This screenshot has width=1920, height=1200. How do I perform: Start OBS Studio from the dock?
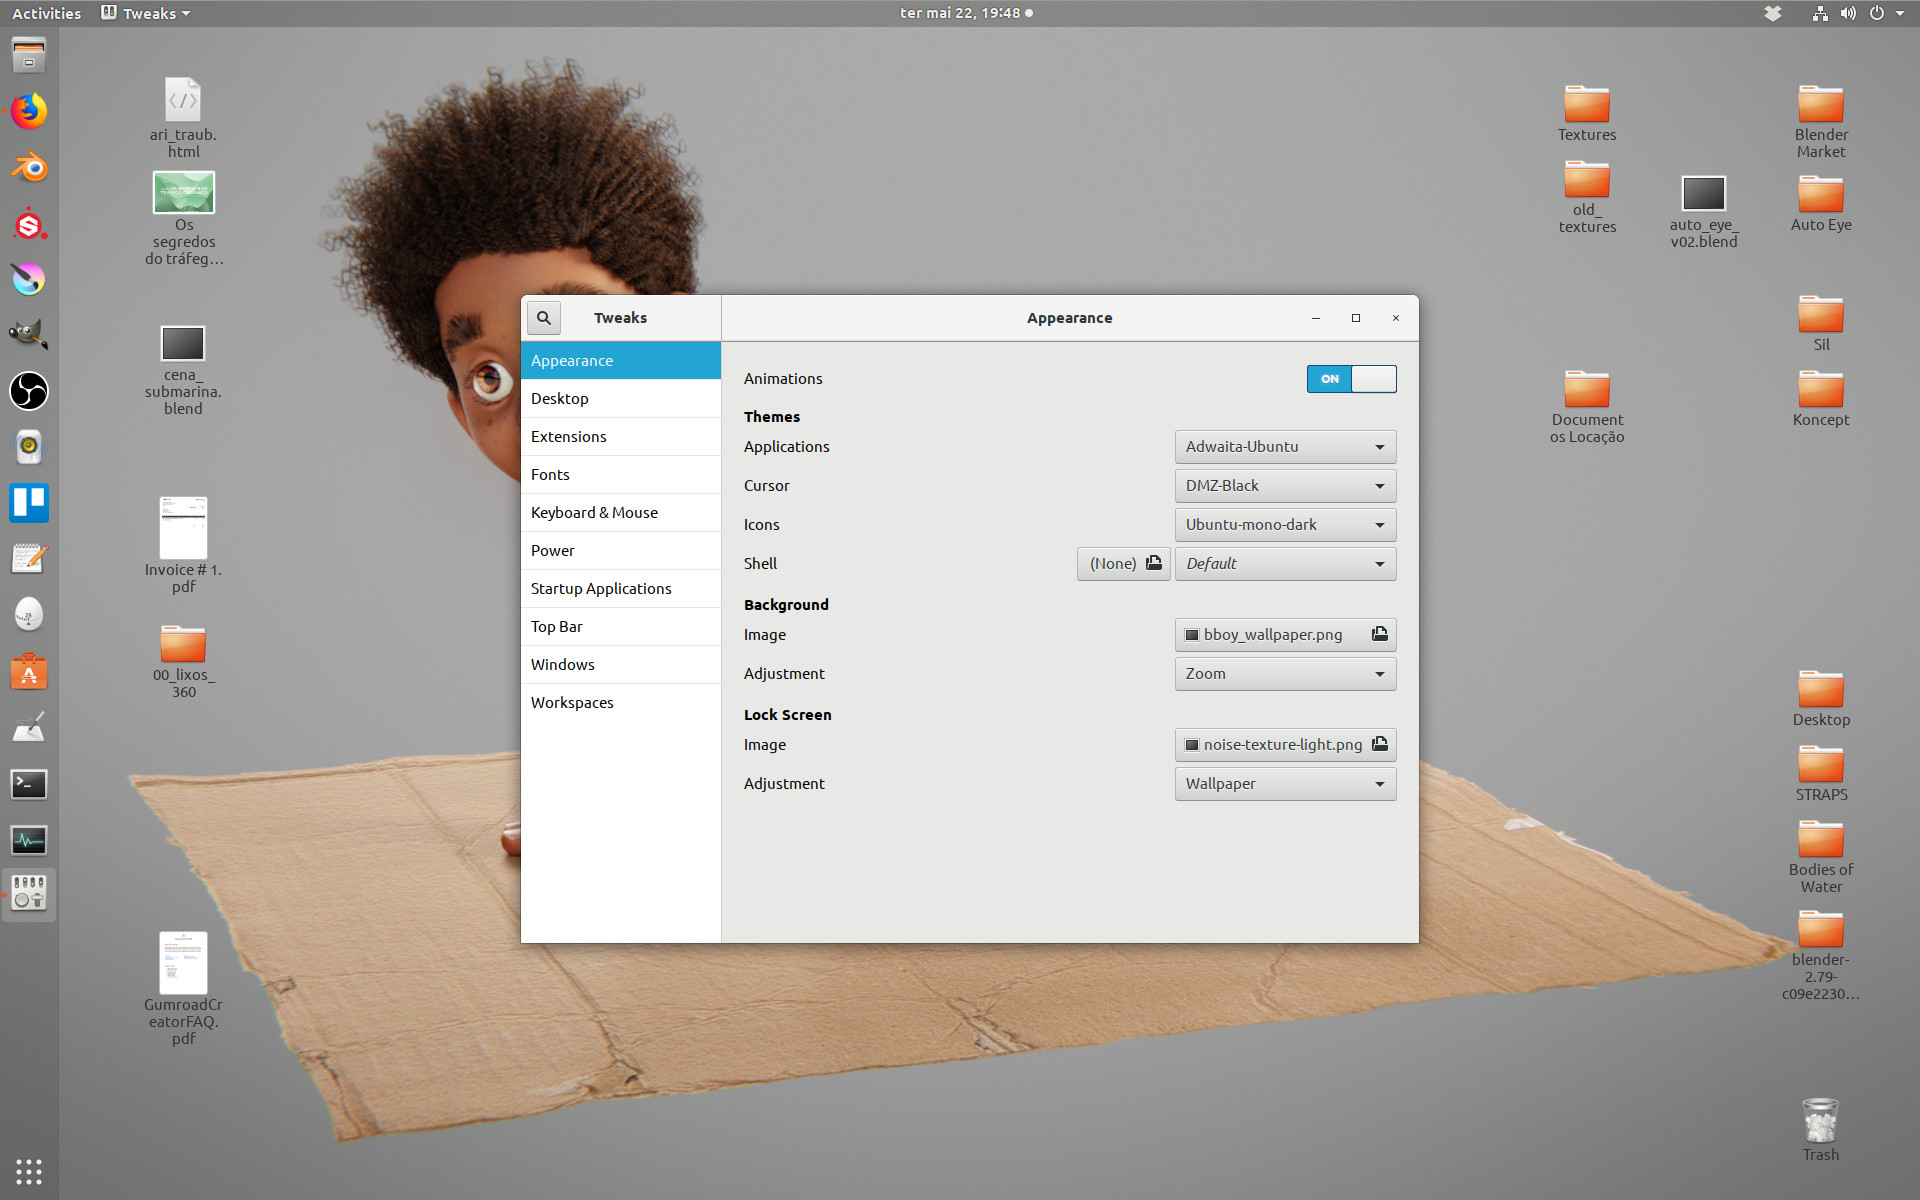coord(28,392)
